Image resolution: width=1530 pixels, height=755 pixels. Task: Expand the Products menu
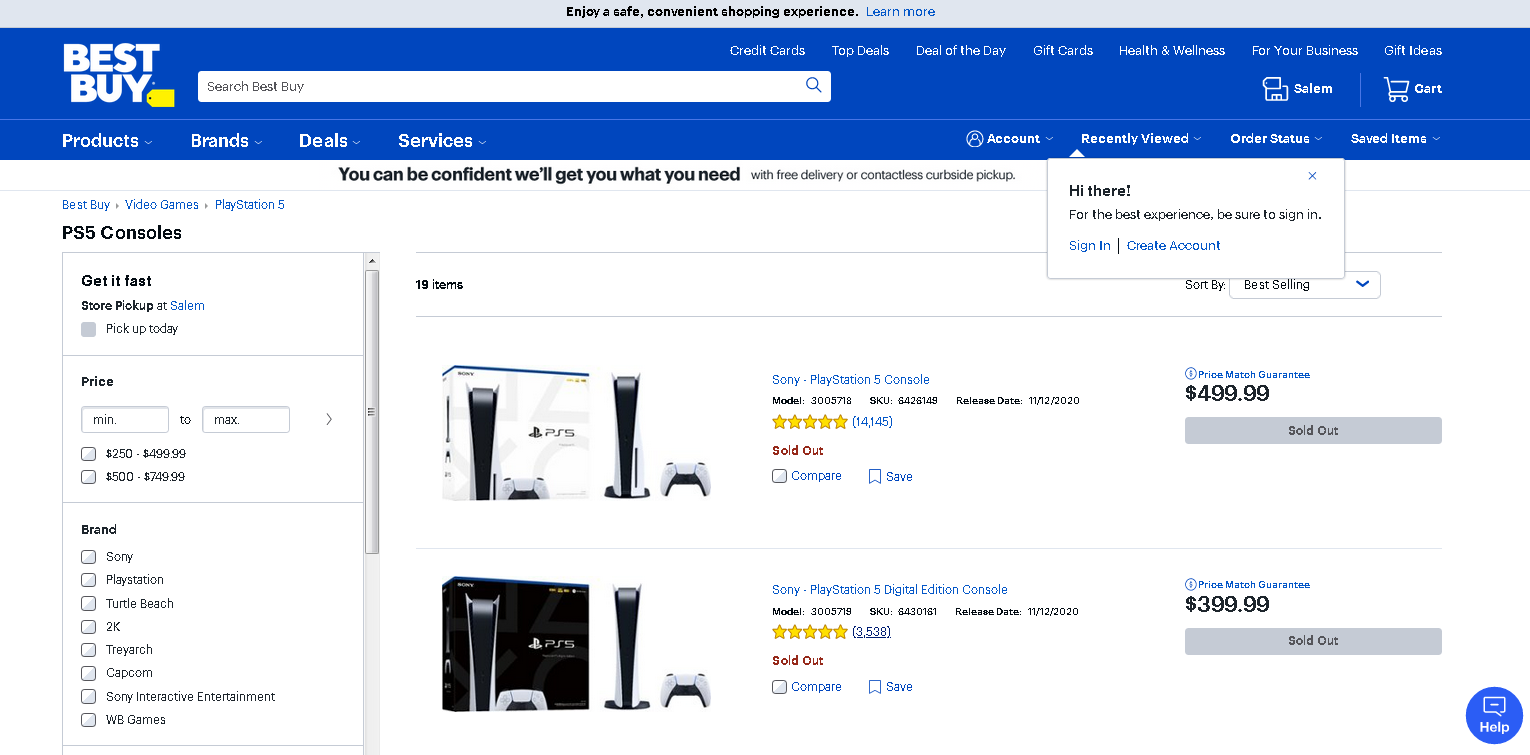[x=107, y=141]
